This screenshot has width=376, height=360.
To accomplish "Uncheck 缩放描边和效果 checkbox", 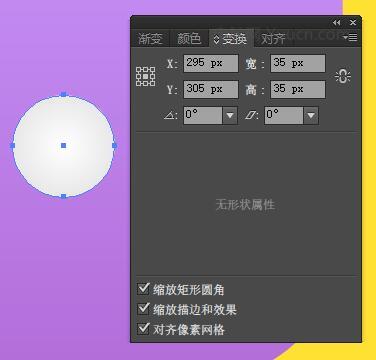I will point(143,309).
